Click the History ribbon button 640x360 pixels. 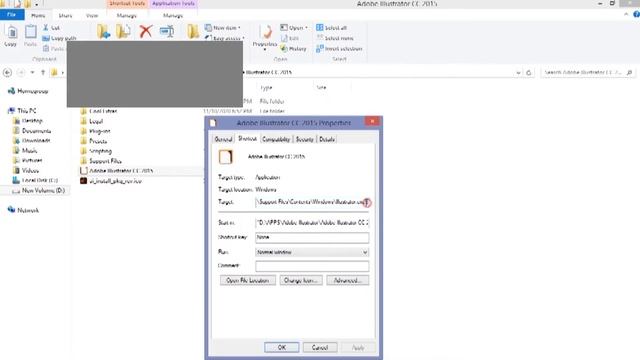293,49
